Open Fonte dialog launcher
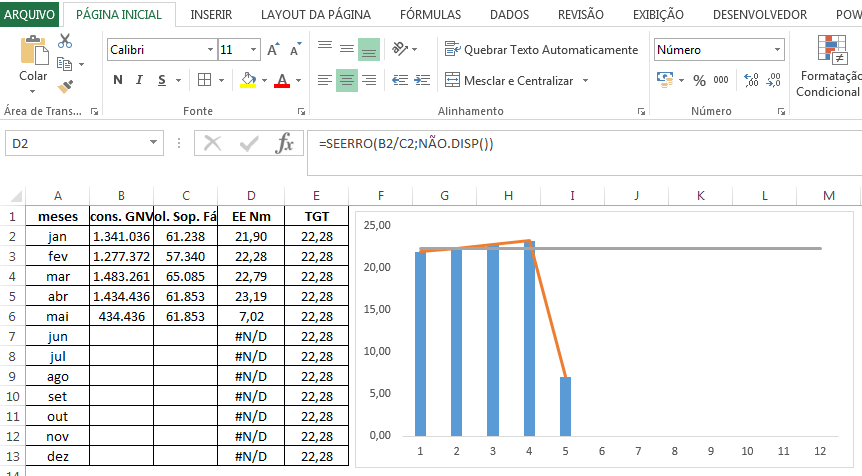Image resolution: width=862 pixels, height=476 pixels. click(x=301, y=112)
